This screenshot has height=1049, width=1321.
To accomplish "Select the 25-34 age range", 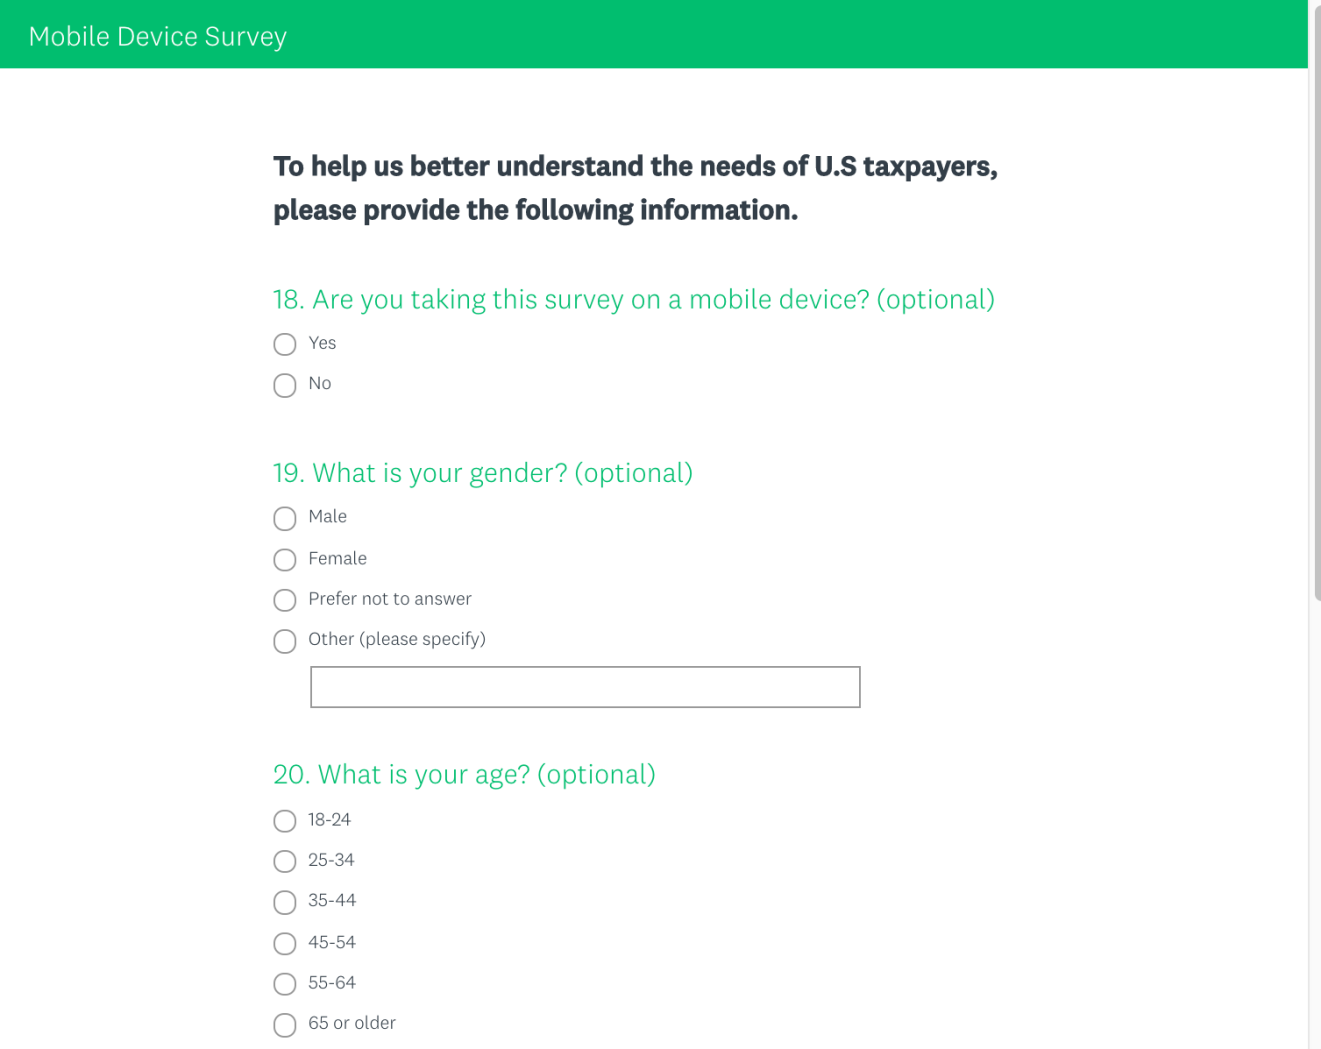I will [285, 861].
